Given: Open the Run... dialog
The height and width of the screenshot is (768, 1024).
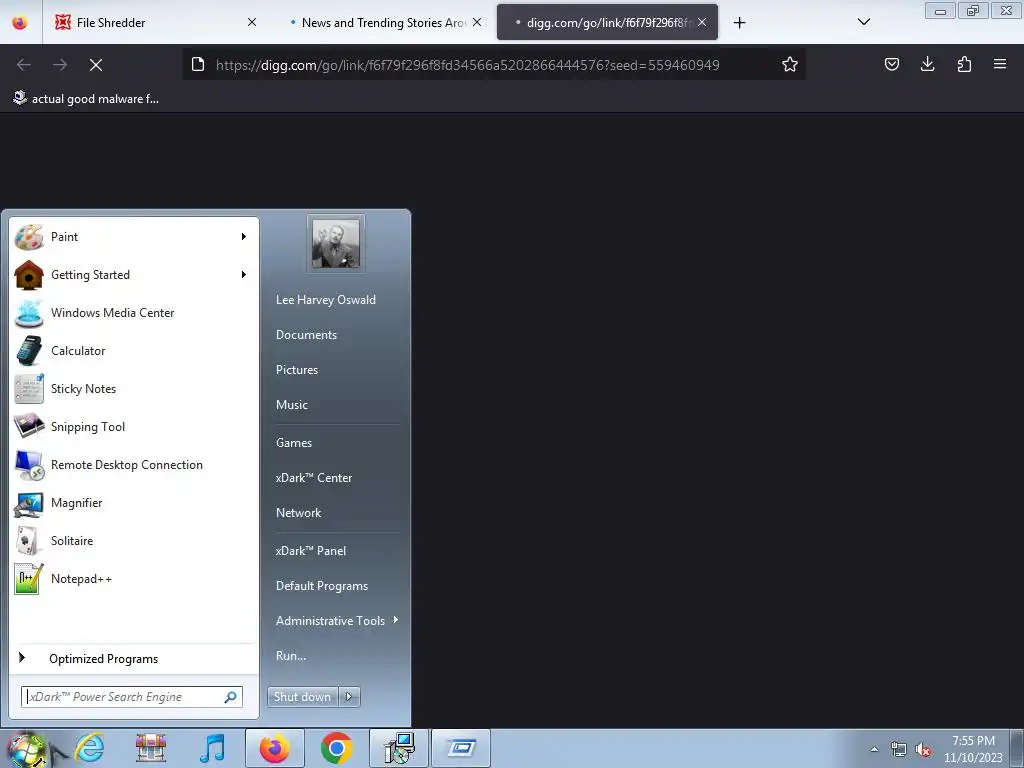Looking at the screenshot, I should (291, 656).
